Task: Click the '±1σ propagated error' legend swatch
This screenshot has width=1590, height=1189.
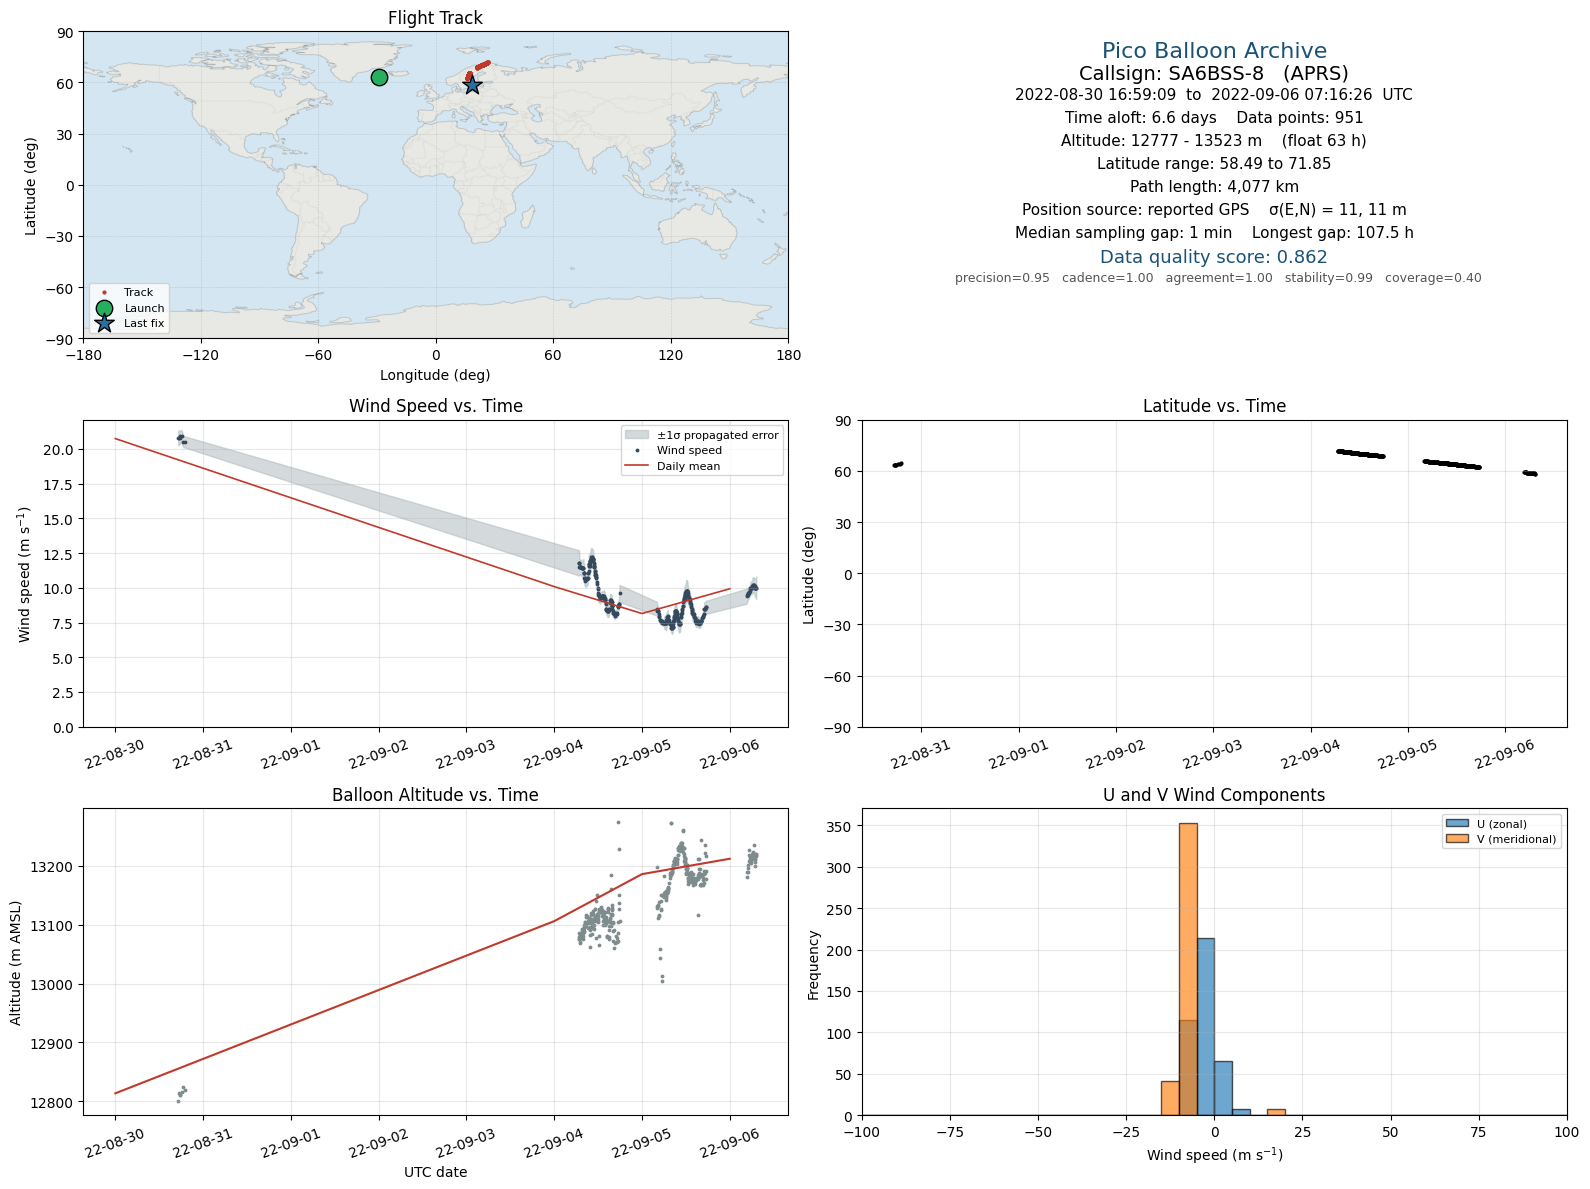Action: (637, 435)
